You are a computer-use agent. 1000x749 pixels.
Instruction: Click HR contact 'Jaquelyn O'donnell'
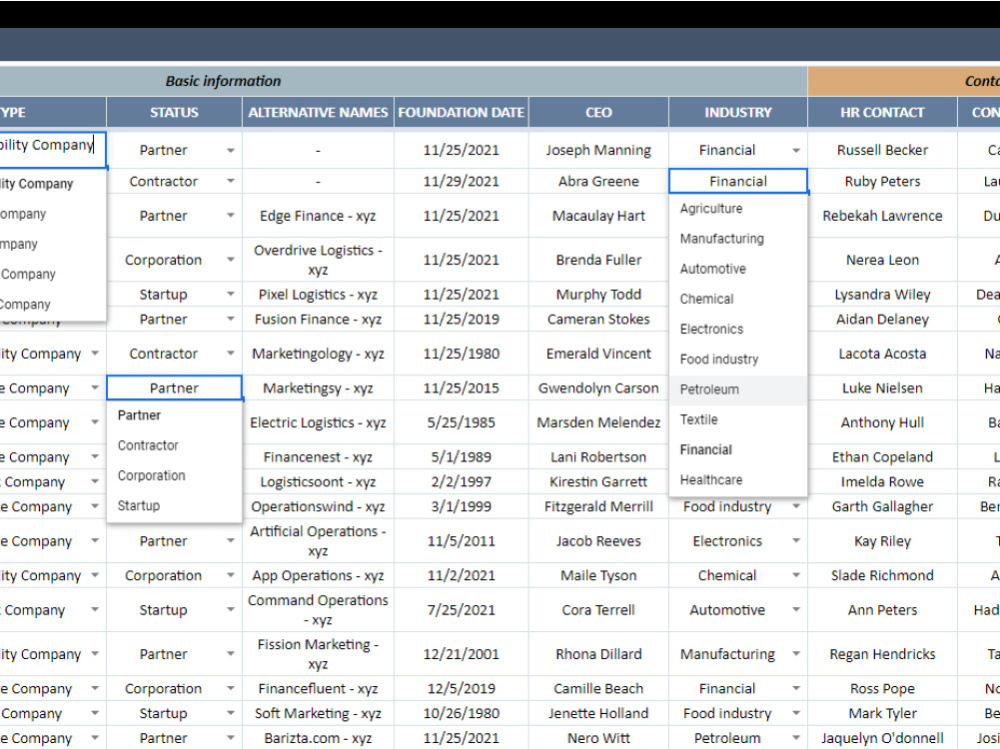coord(882,738)
